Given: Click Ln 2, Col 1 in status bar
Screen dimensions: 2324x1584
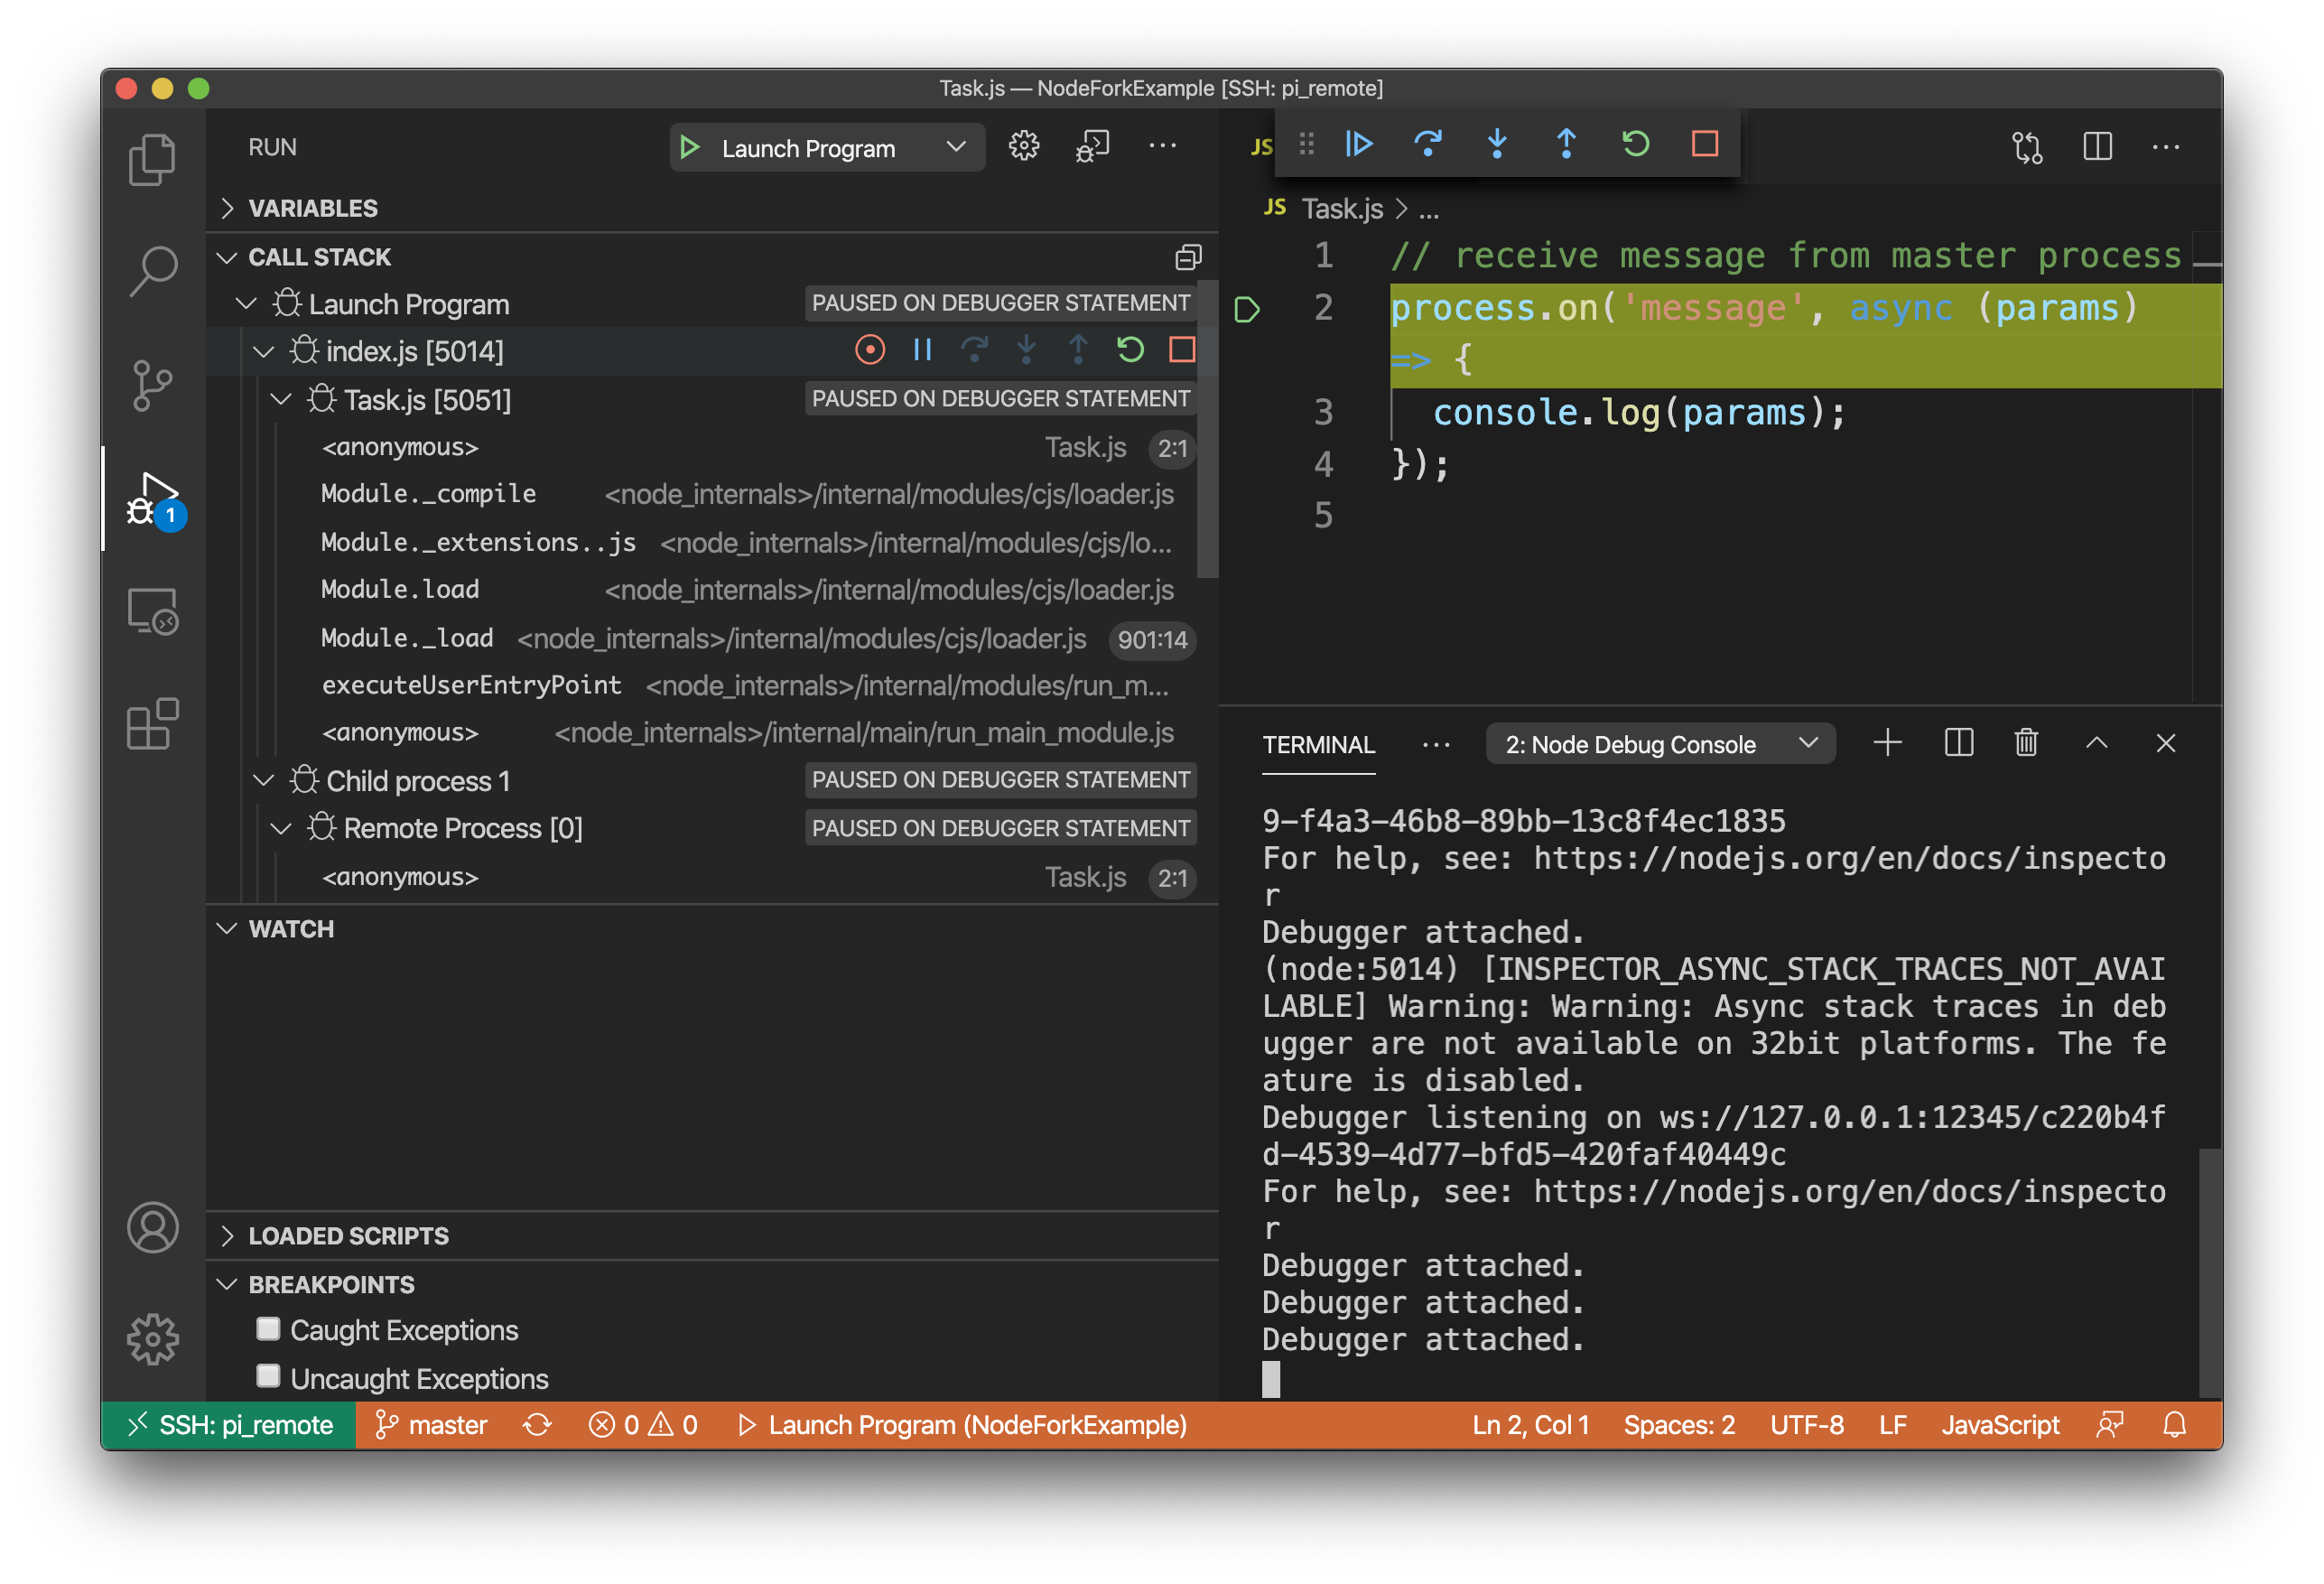Looking at the screenshot, I should click(x=1530, y=1425).
